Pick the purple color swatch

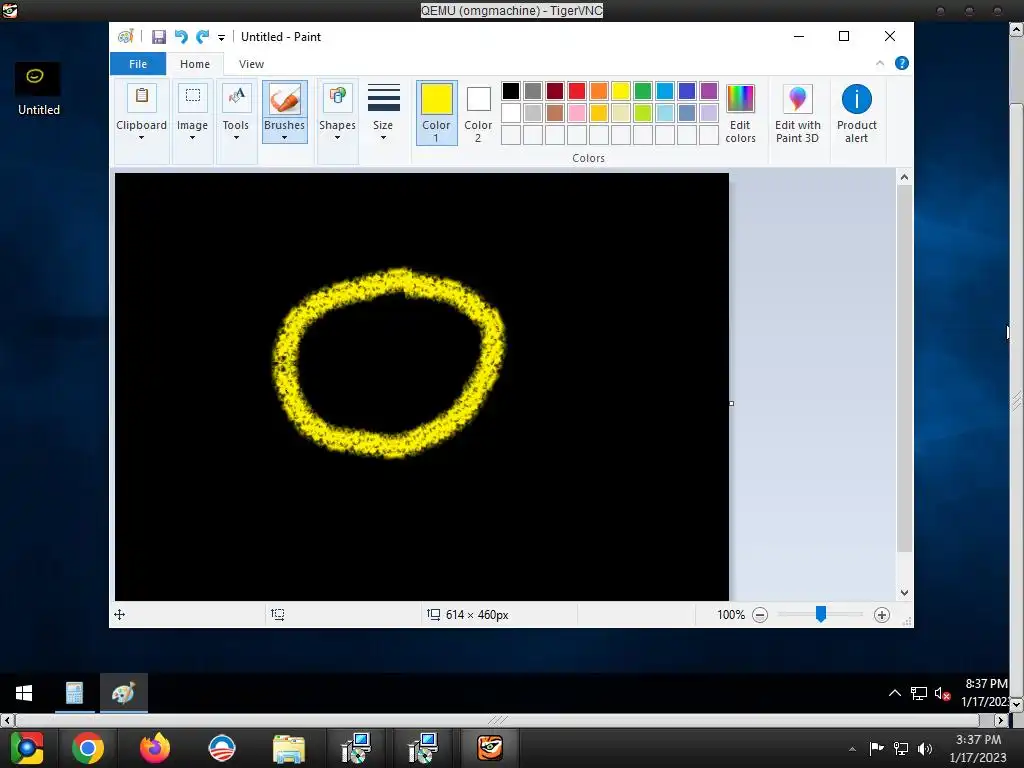pos(709,91)
